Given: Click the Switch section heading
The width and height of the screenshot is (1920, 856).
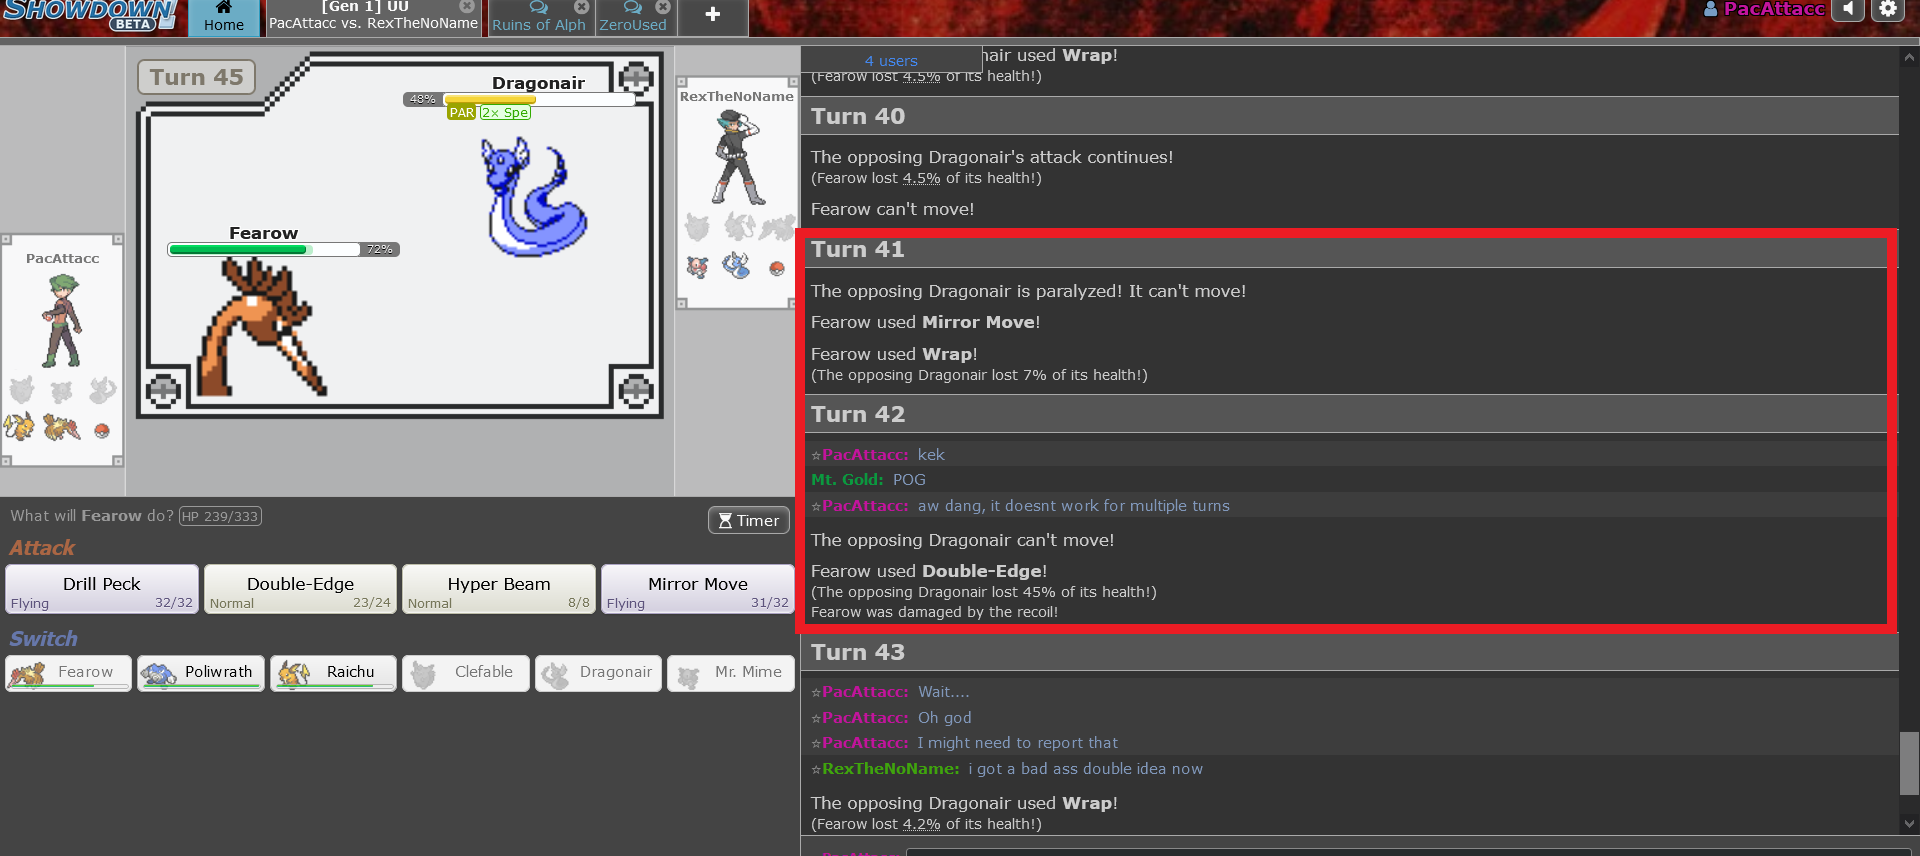Looking at the screenshot, I should 43,639.
